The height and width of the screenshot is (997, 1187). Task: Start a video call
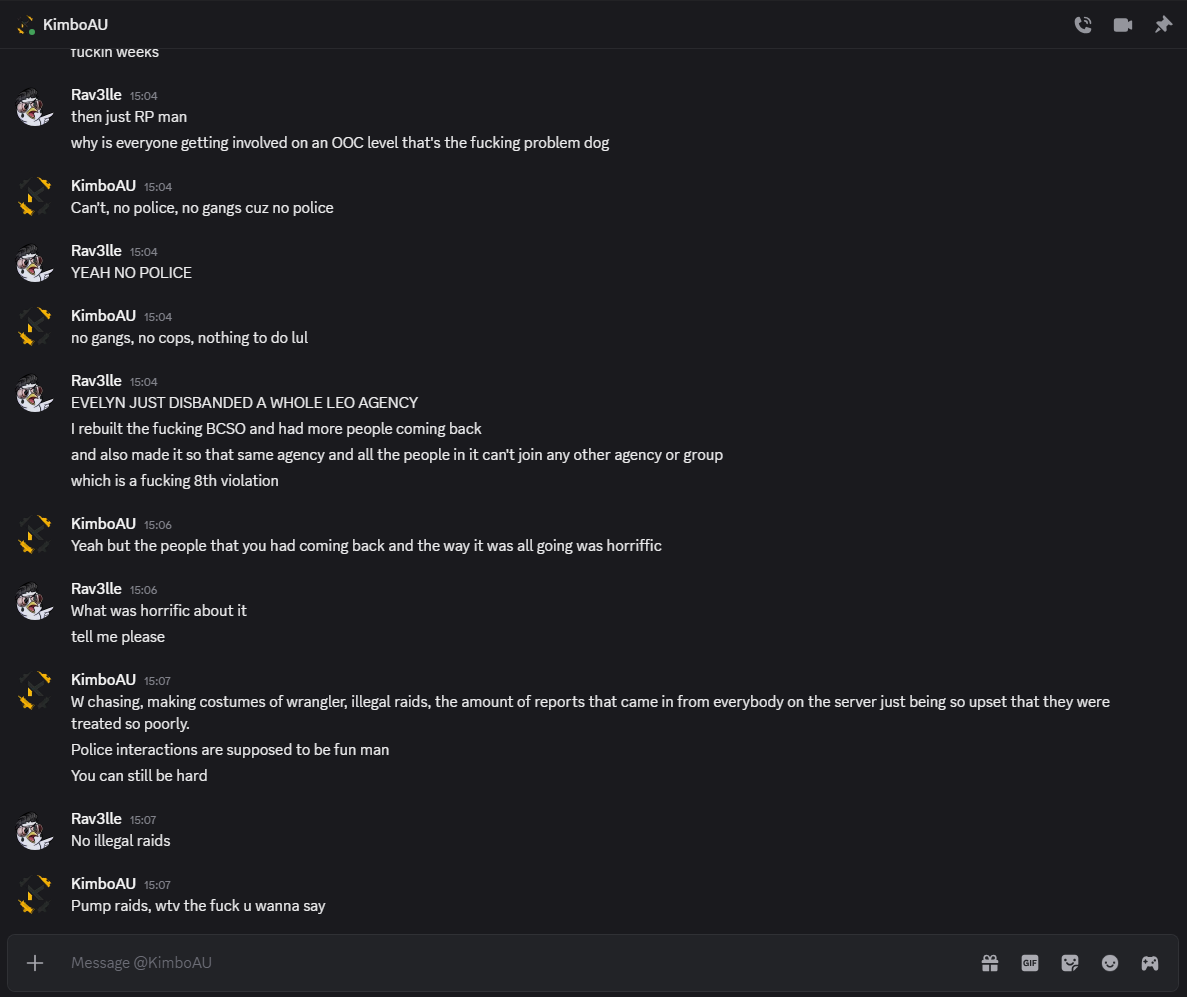[1123, 25]
